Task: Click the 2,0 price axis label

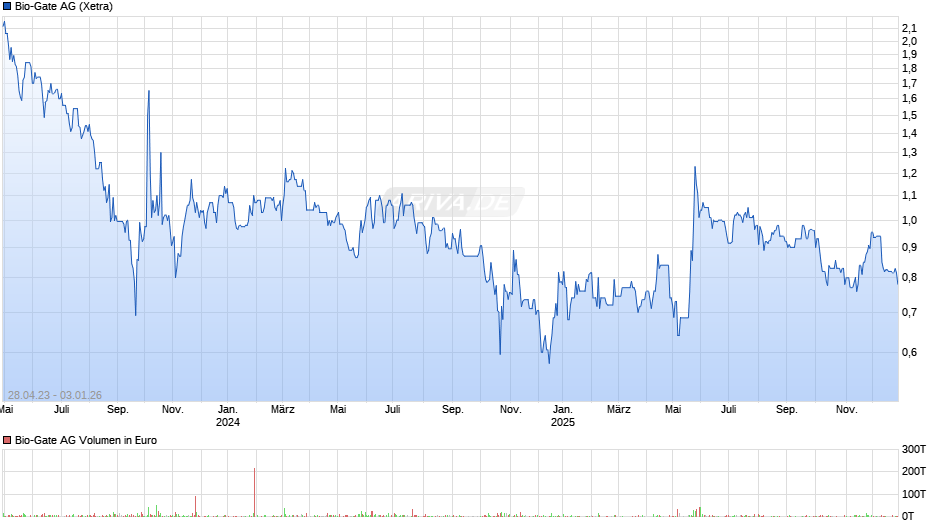Action: pyautogui.click(x=909, y=41)
